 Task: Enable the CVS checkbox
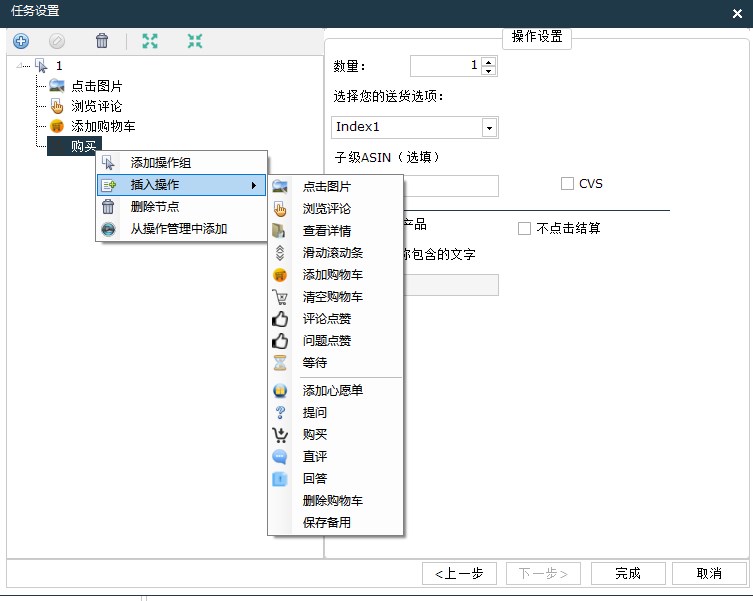tap(567, 184)
